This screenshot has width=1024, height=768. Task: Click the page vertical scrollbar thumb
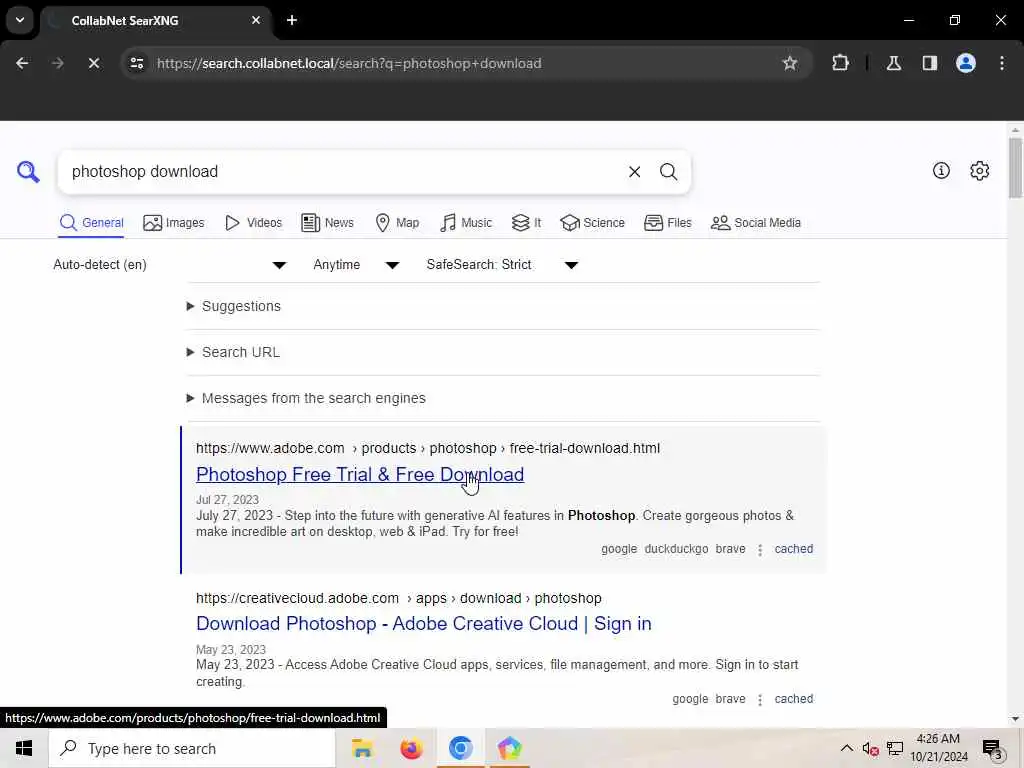1015,167
